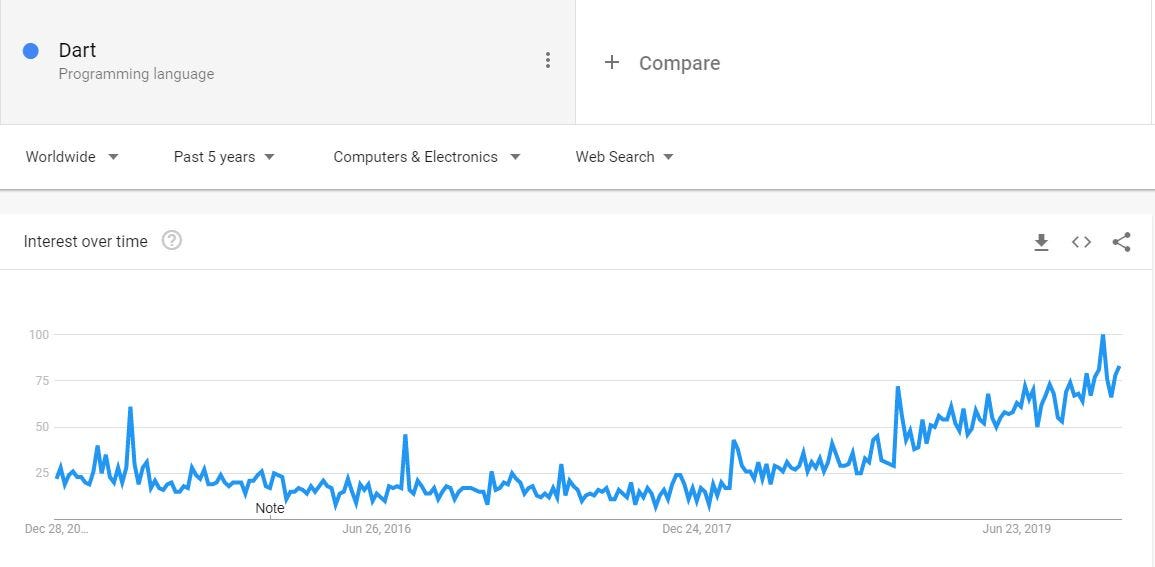Open the Interest over time help icon
Screen dimensions: 1155x567
tap(172, 241)
